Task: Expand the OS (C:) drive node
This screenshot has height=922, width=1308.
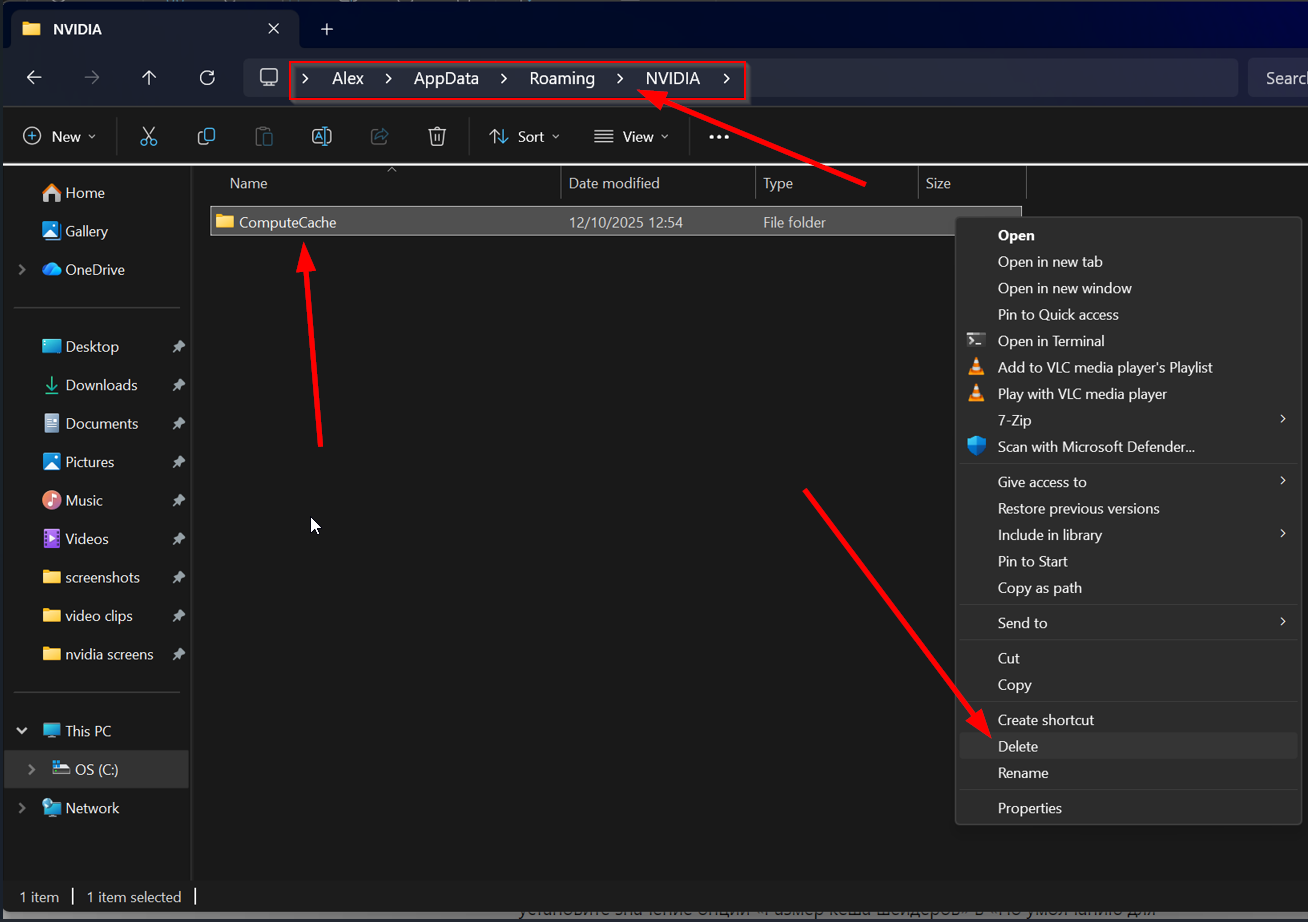Action: coord(31,769)
